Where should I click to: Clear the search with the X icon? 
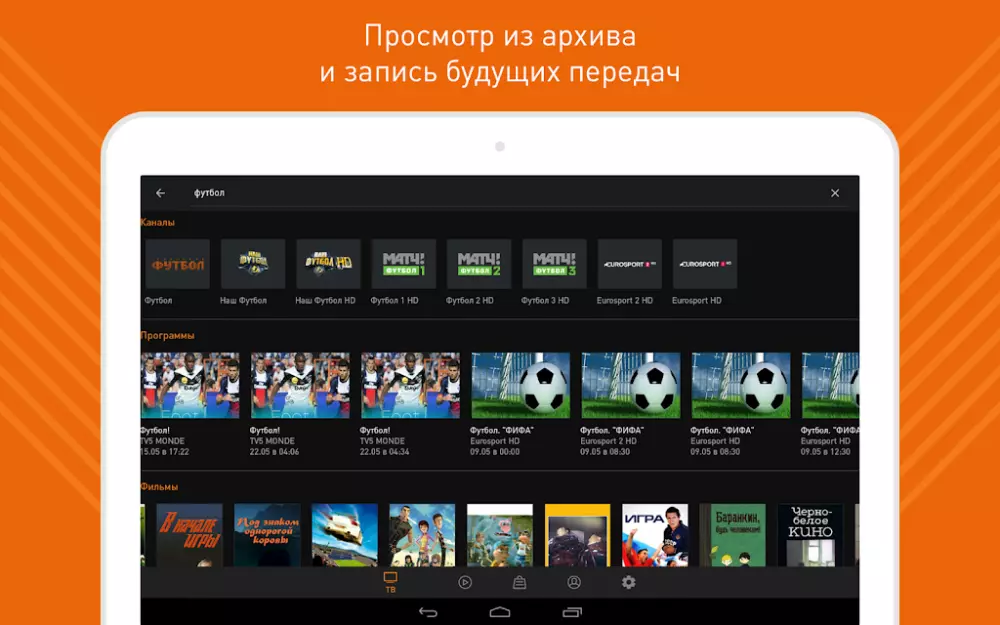835,193
